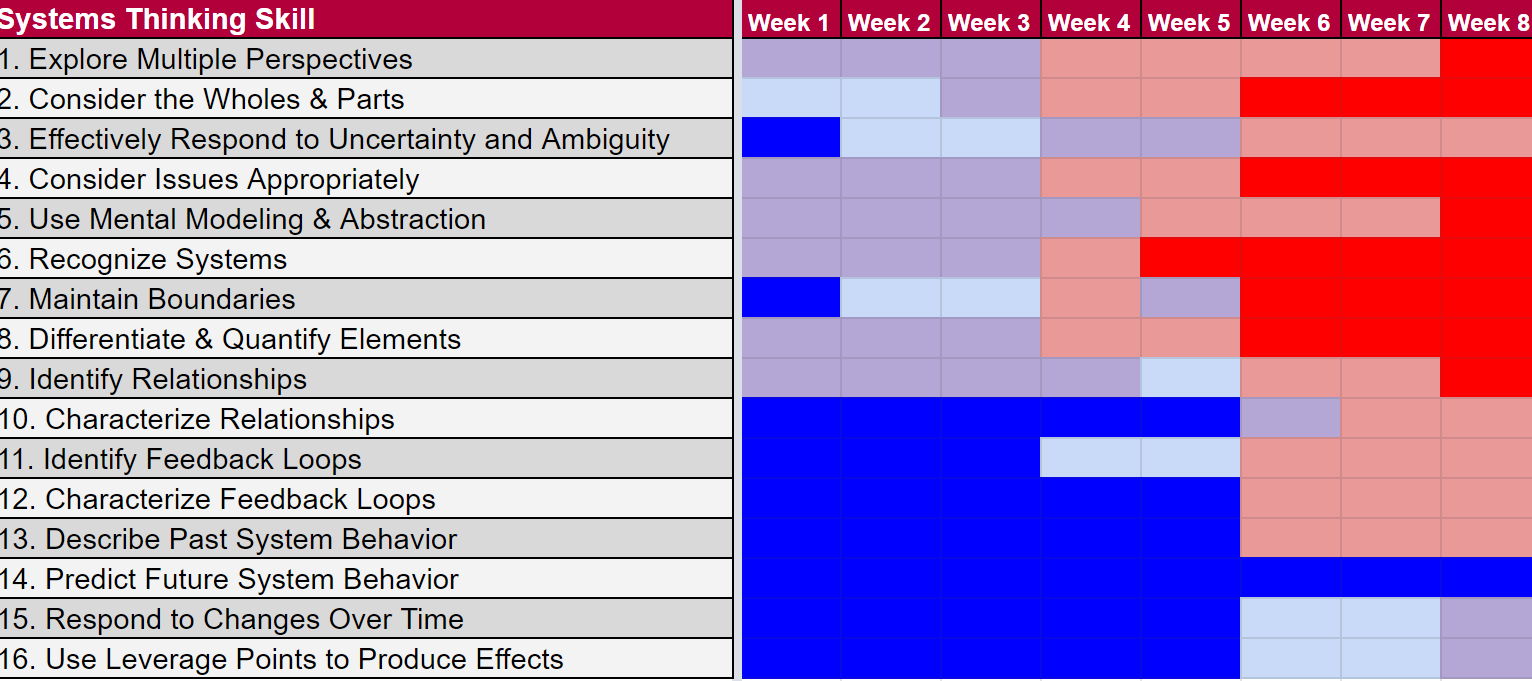Select the Week 2 cell for Consider the Wholes & Parts
Viewport: 1532px width, 681px height.
890,99
